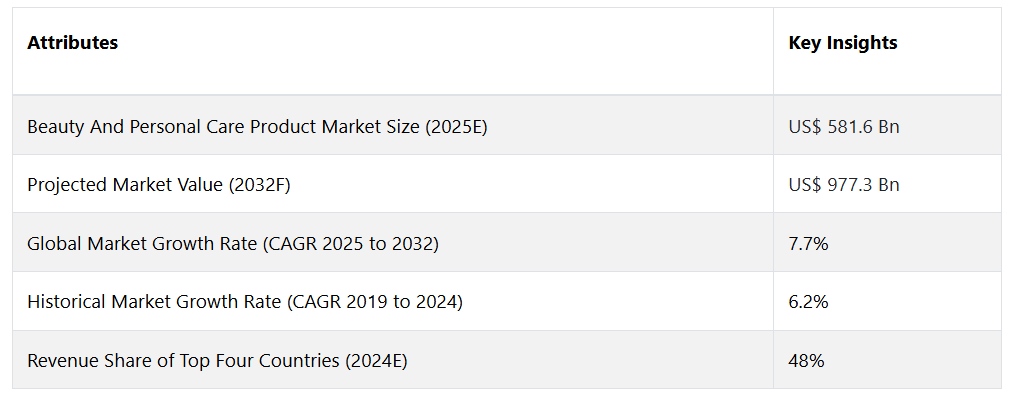Screen dimensions: 1031x401
Task: Click the word Attributes in the header
Action: [72, 43]
